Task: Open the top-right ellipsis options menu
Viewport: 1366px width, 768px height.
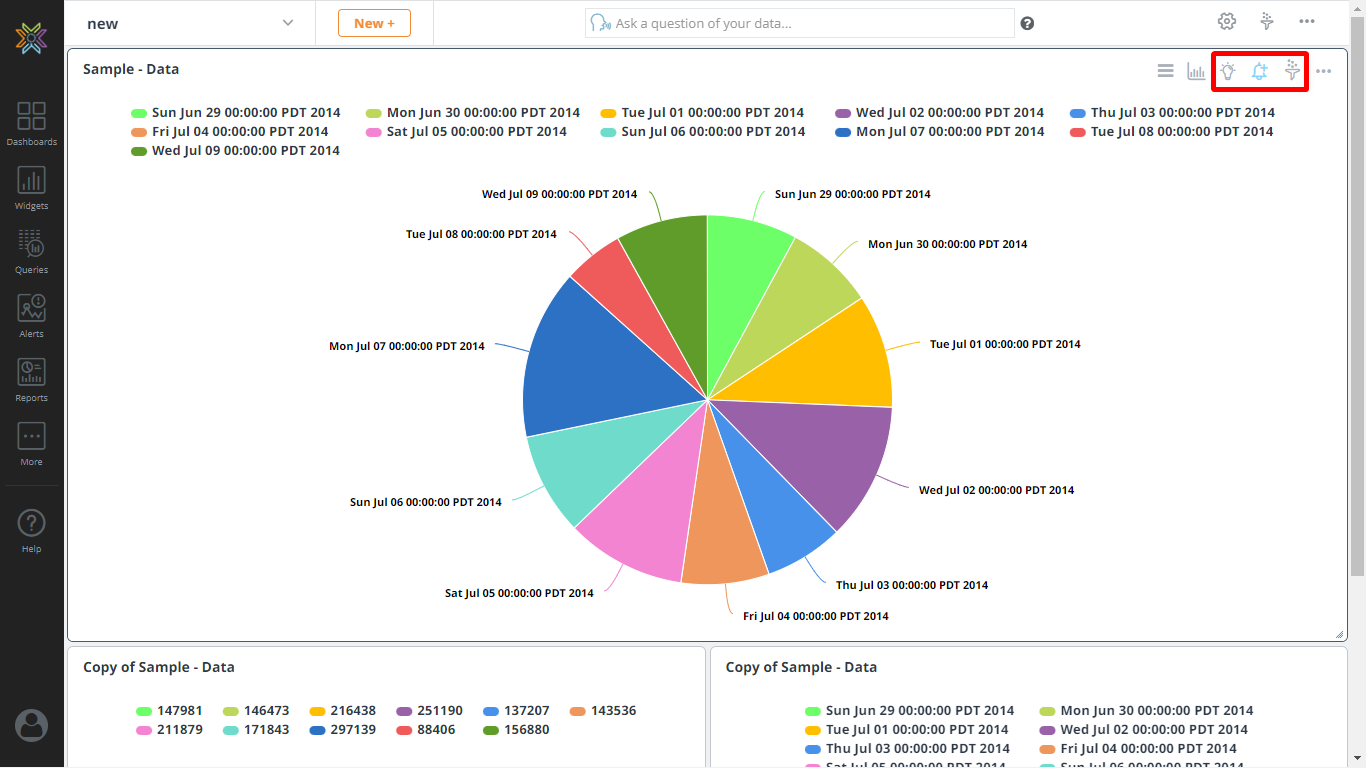Action: pyautogui.click(x=1306, y=21)
